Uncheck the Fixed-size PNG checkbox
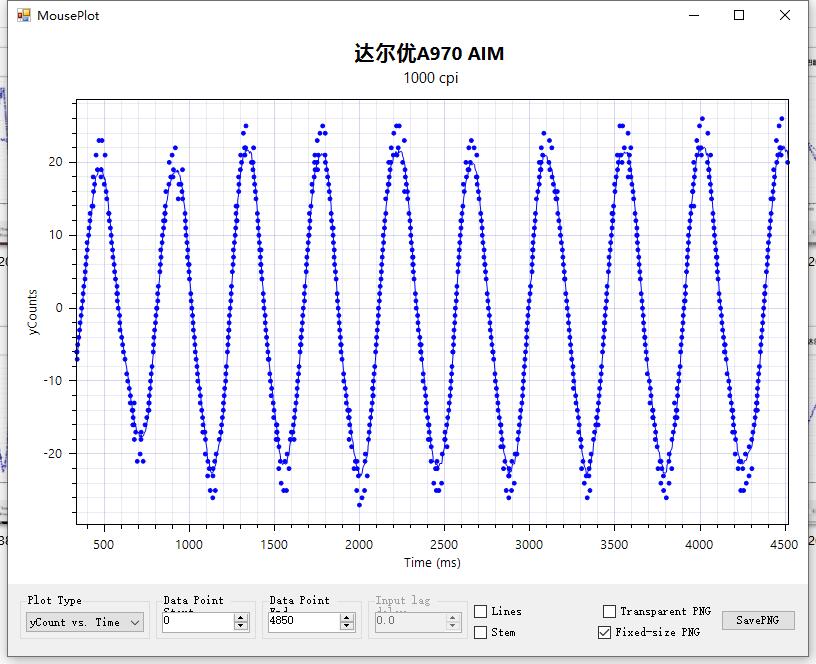816x664 pixels. [x=604, y=632]
